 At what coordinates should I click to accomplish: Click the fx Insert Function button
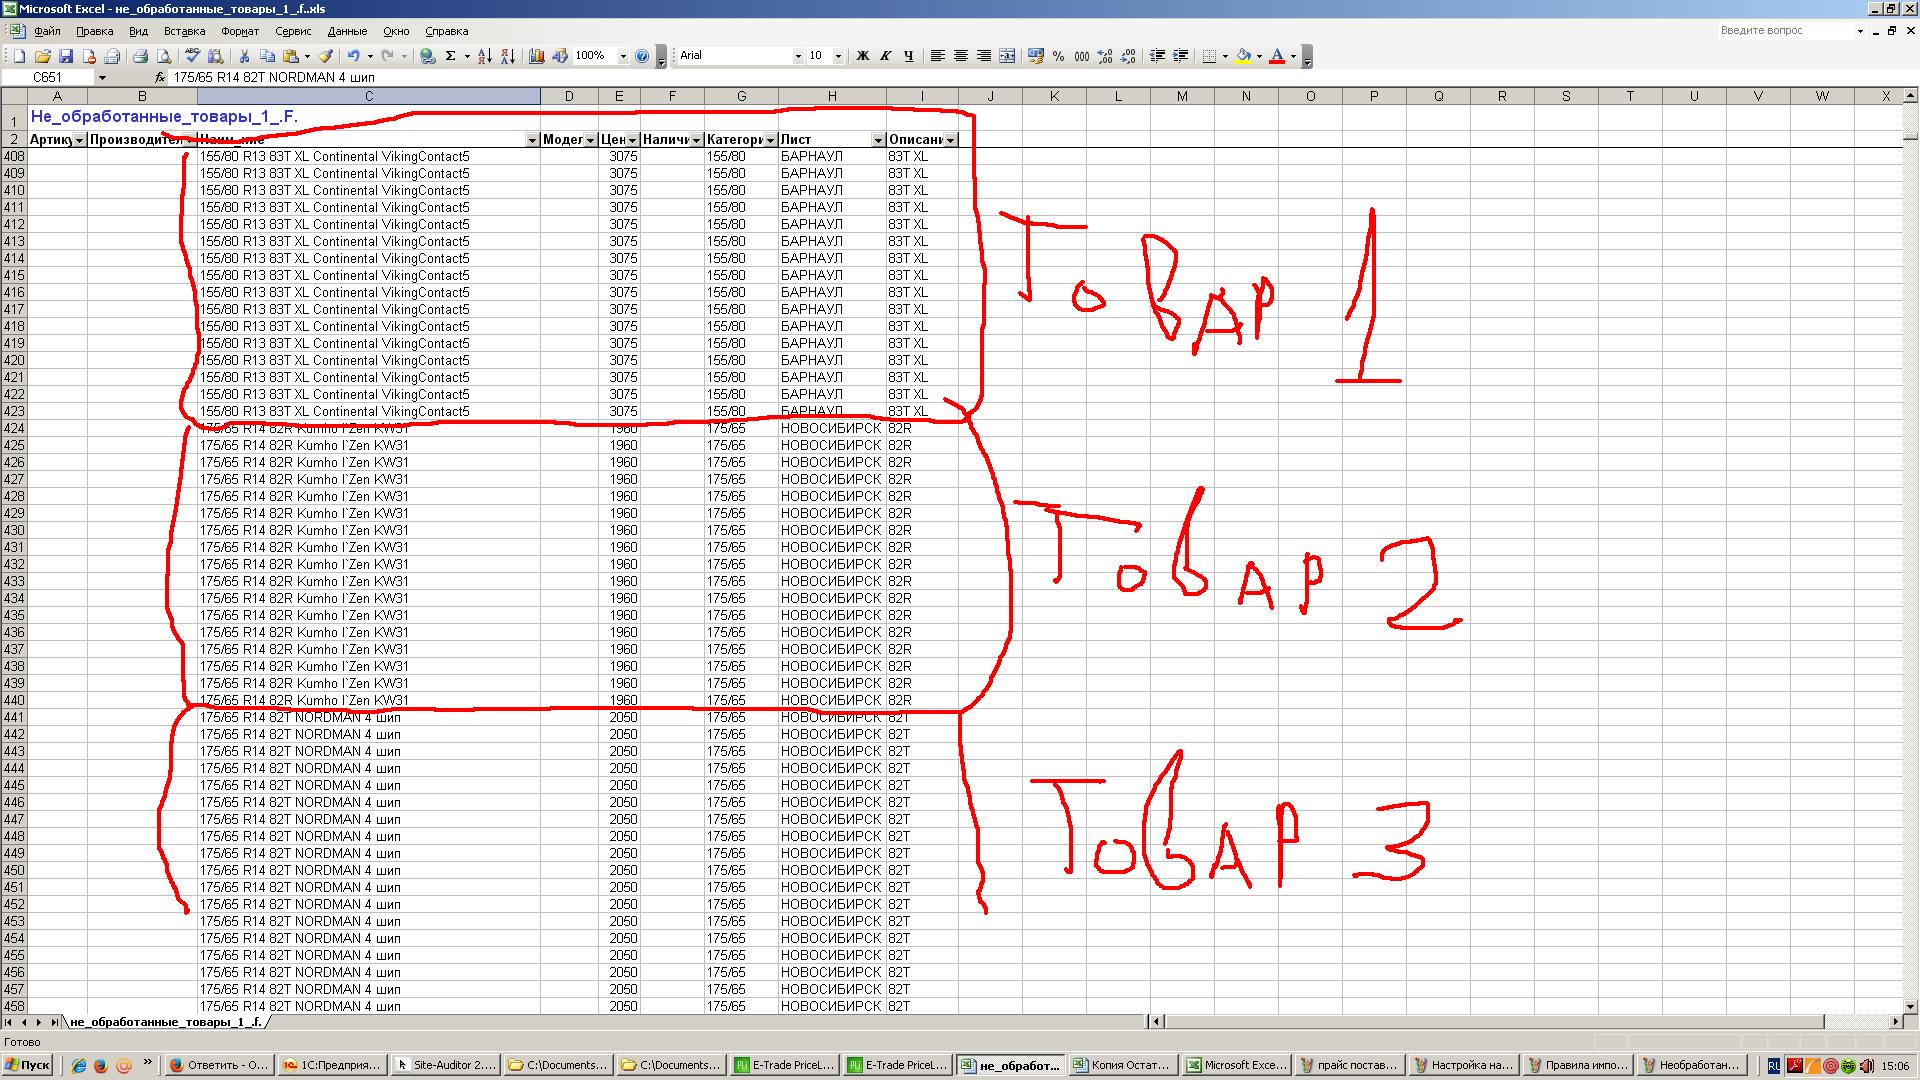160,77
